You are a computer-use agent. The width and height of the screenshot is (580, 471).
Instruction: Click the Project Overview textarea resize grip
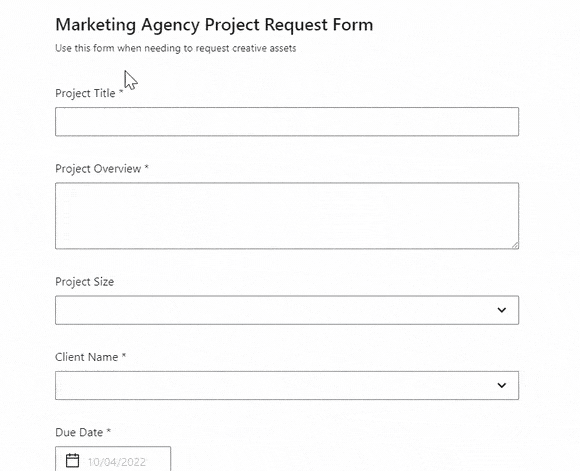pos(515,245)
